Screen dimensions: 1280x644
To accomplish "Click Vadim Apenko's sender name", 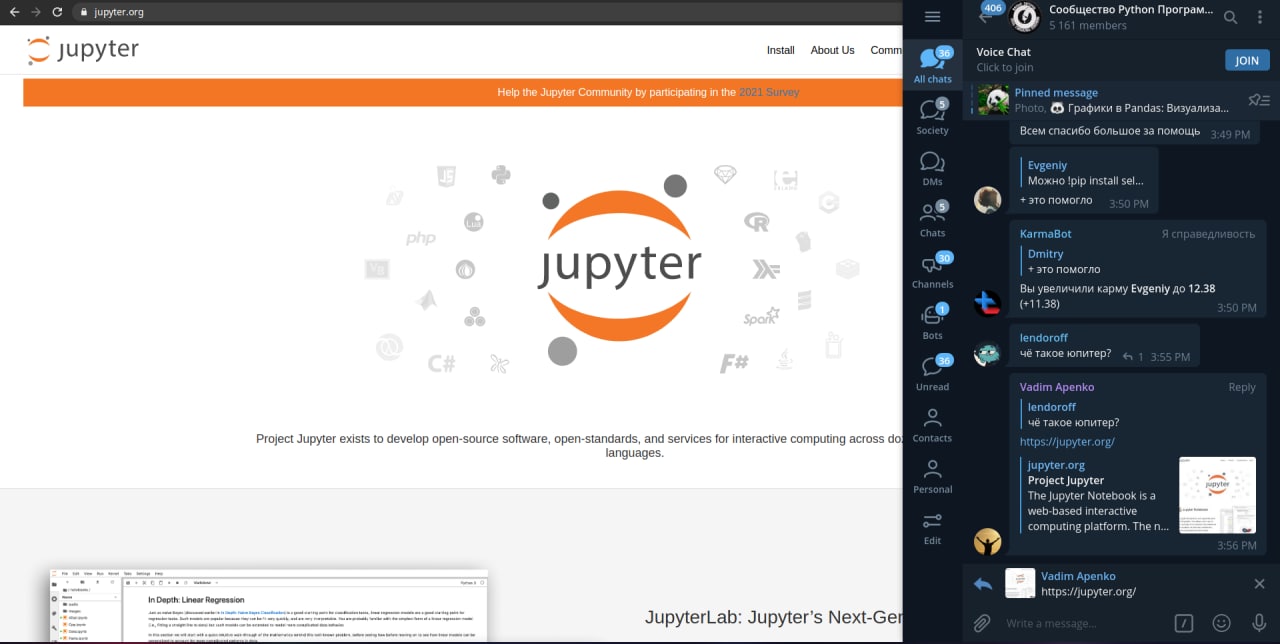I will (1057, 387).
